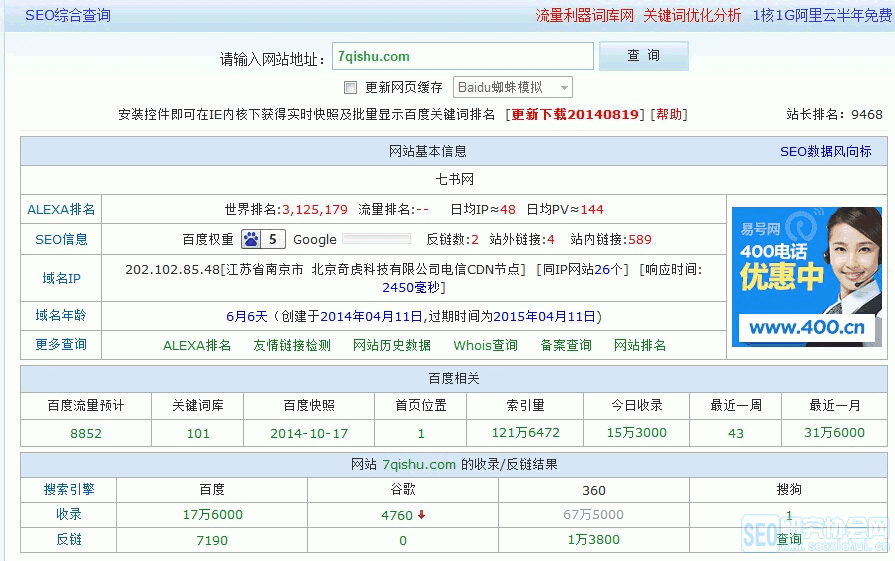Open the Whois查询 link
This screenshot has width=895, height=561.
485,345
